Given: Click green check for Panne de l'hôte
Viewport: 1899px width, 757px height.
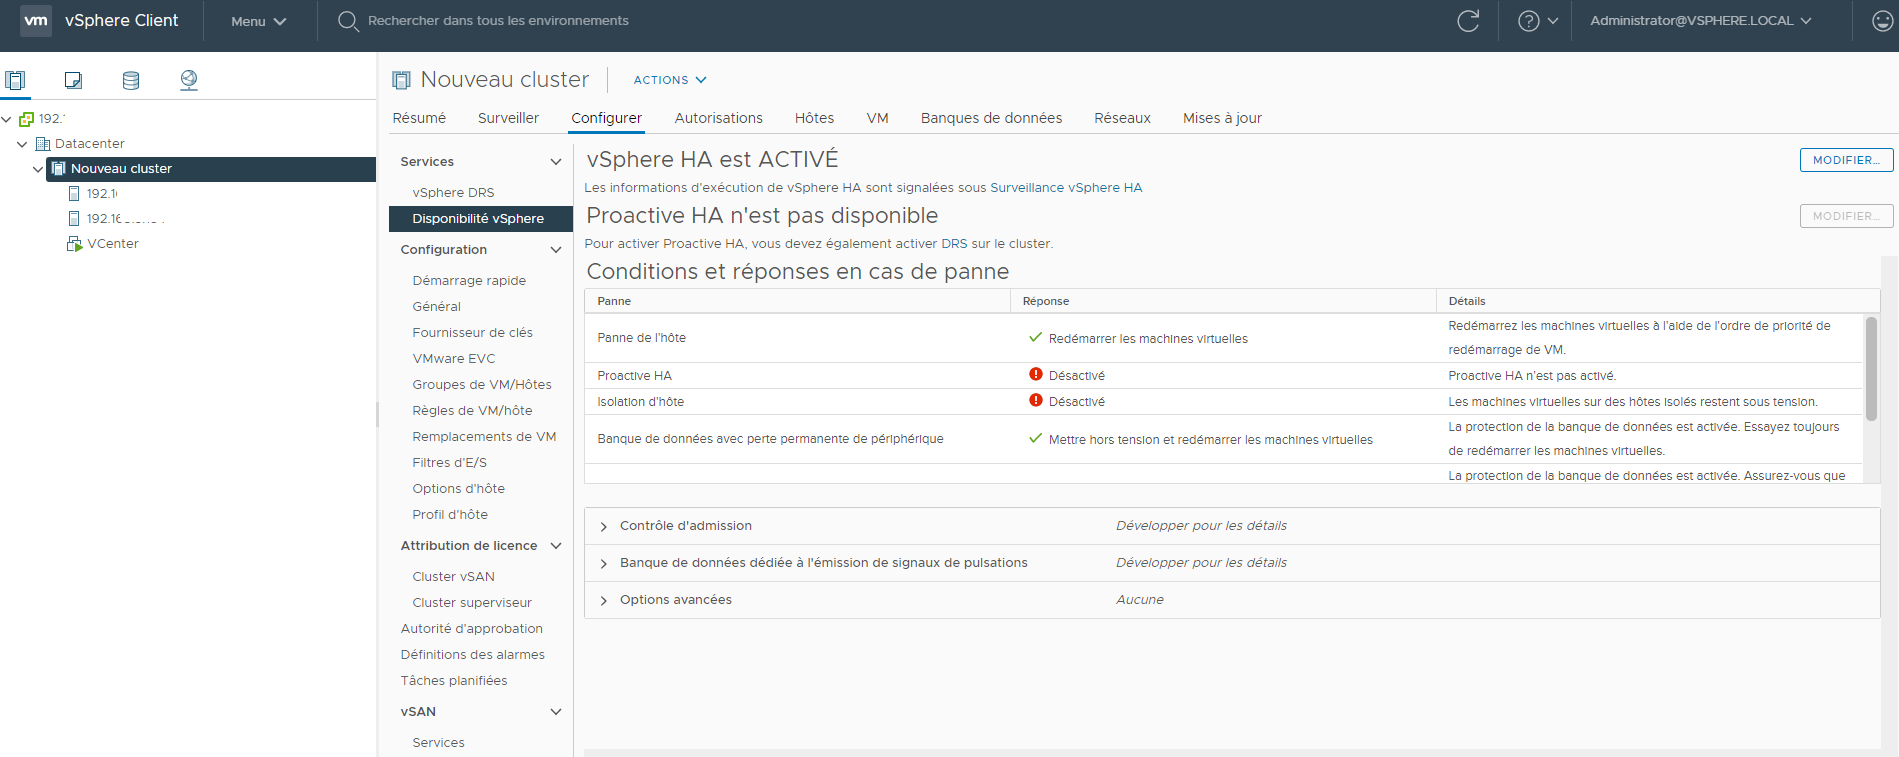Looking at the screenshot, I should pos(1036,337).
